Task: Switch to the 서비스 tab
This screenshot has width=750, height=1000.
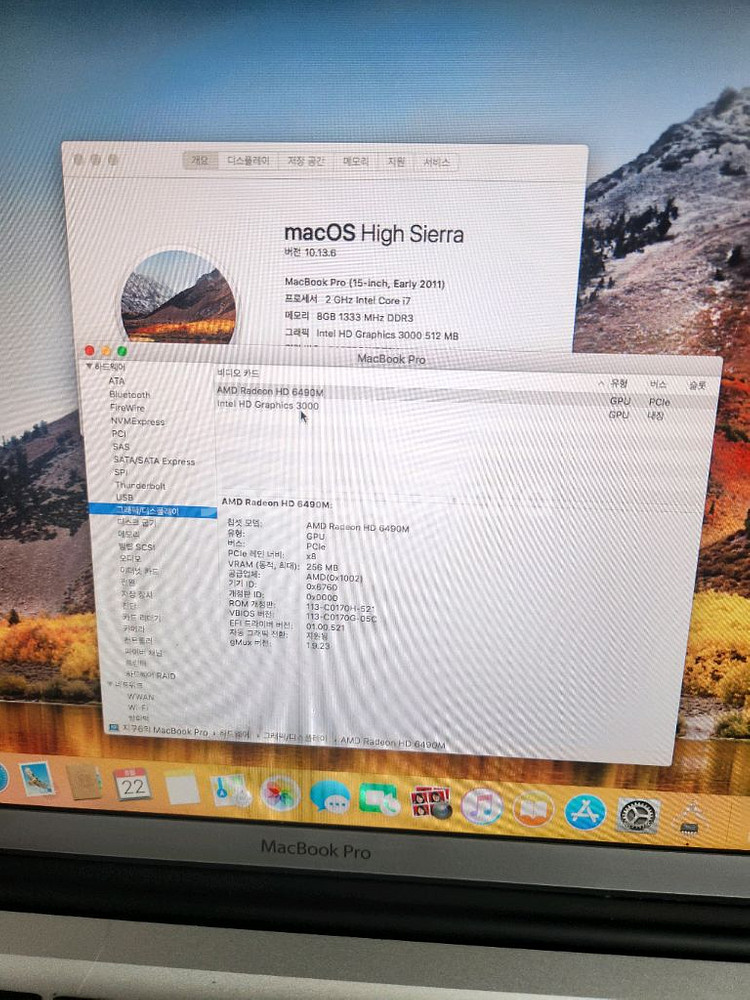Action: click(x=437, y=163)
